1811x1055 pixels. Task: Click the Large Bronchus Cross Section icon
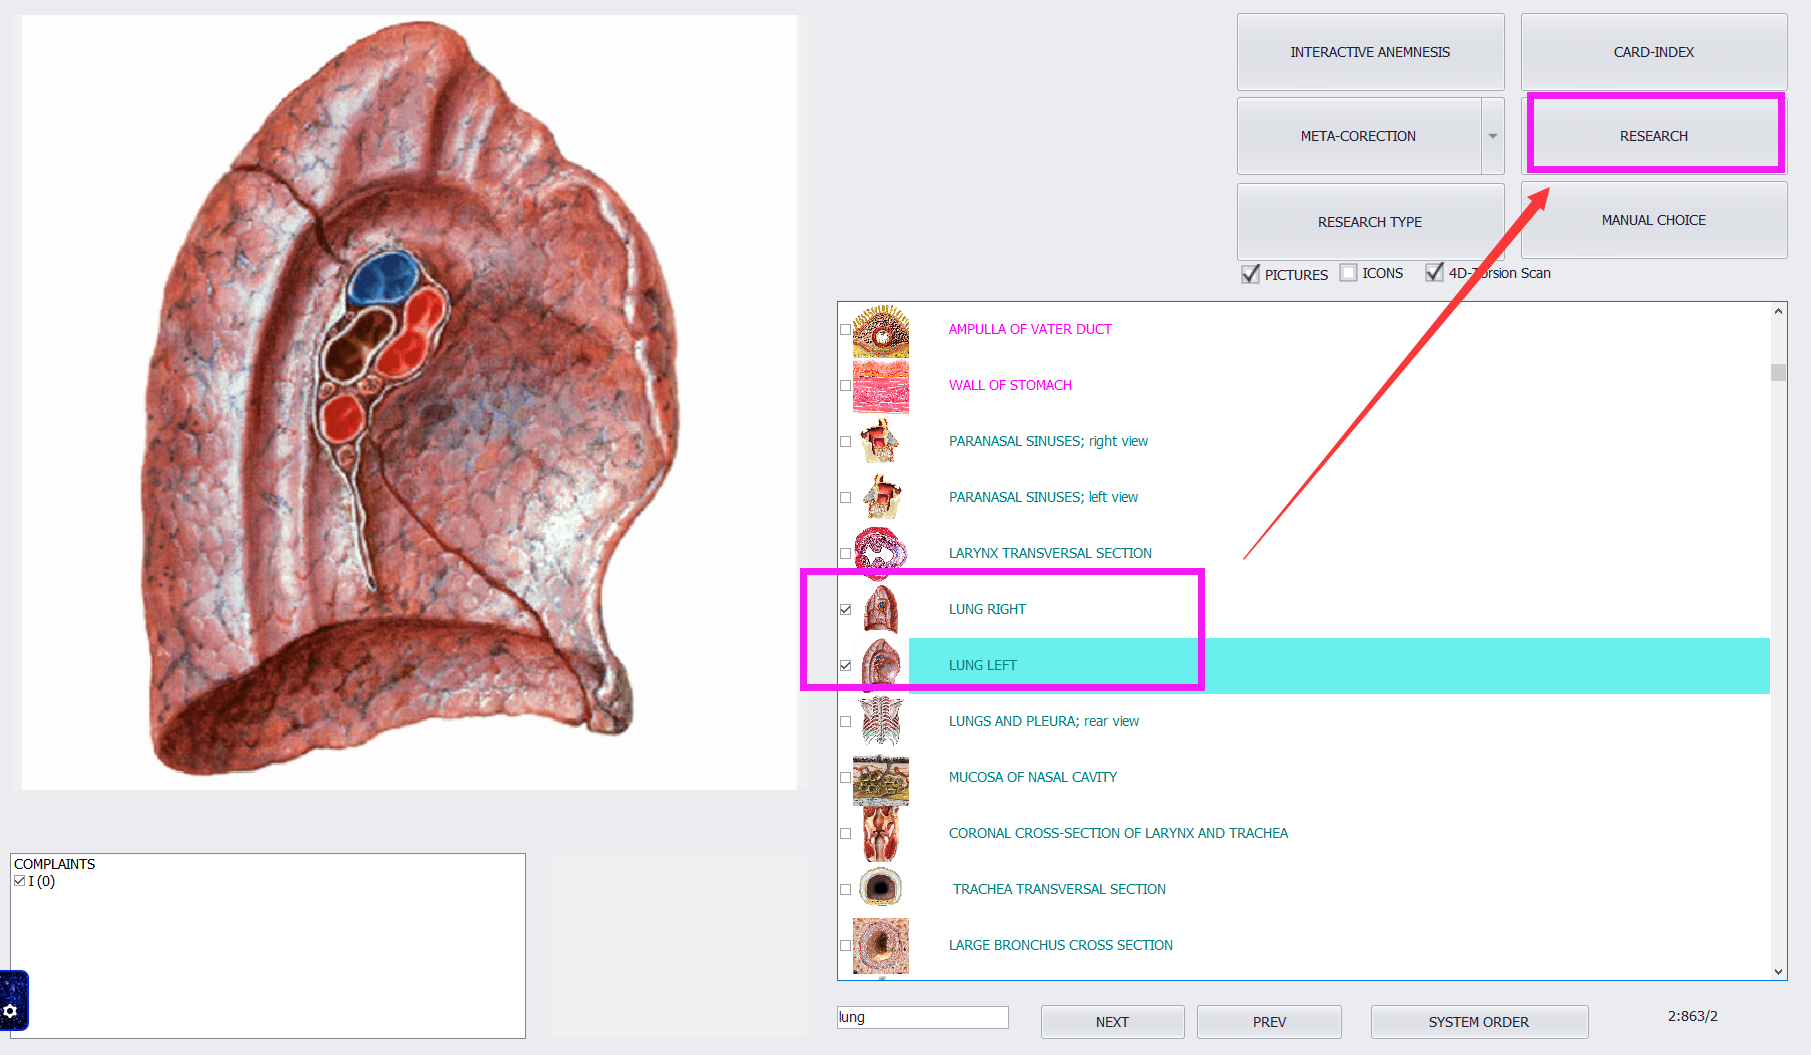coord(880,945)
